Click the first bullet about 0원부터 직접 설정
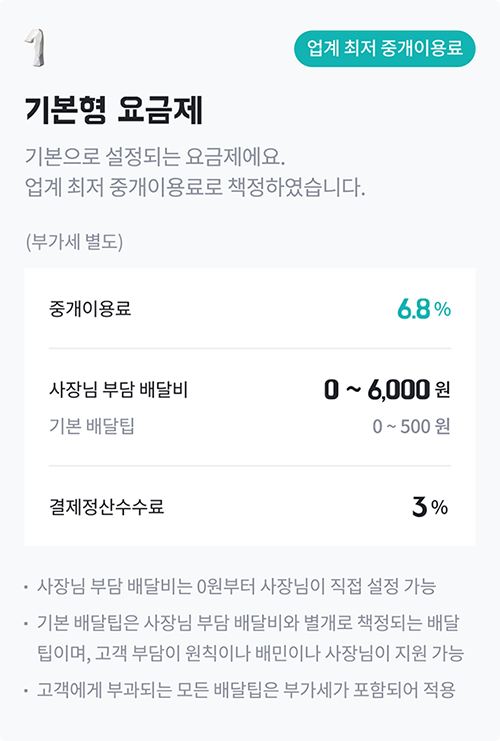The image size is (500, 741). pyautogui.click(x=236, y=586)
